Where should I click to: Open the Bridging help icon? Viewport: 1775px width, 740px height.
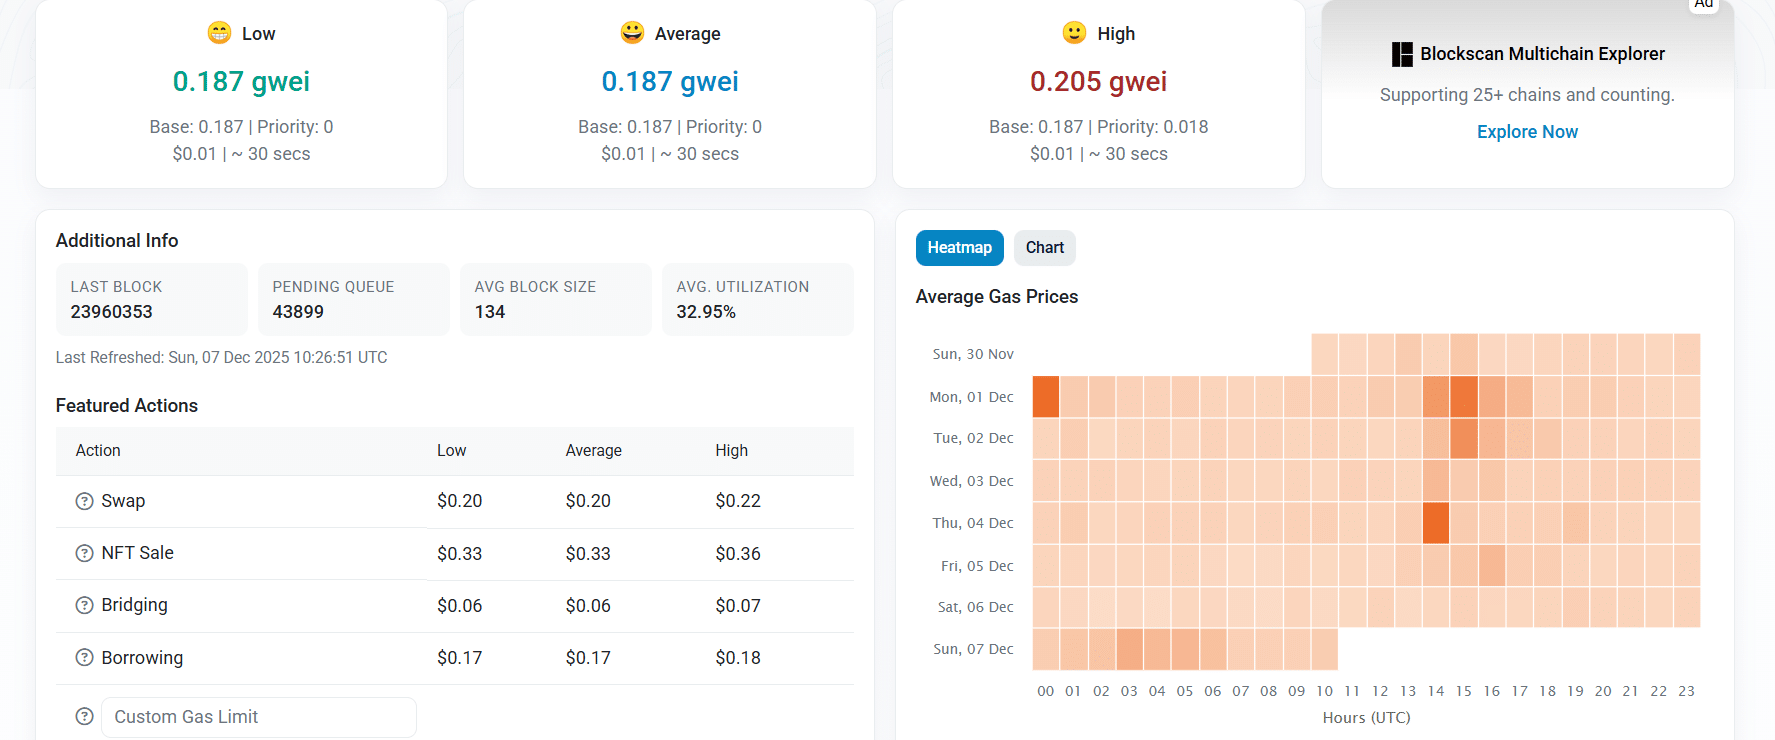tap(84, 605)
